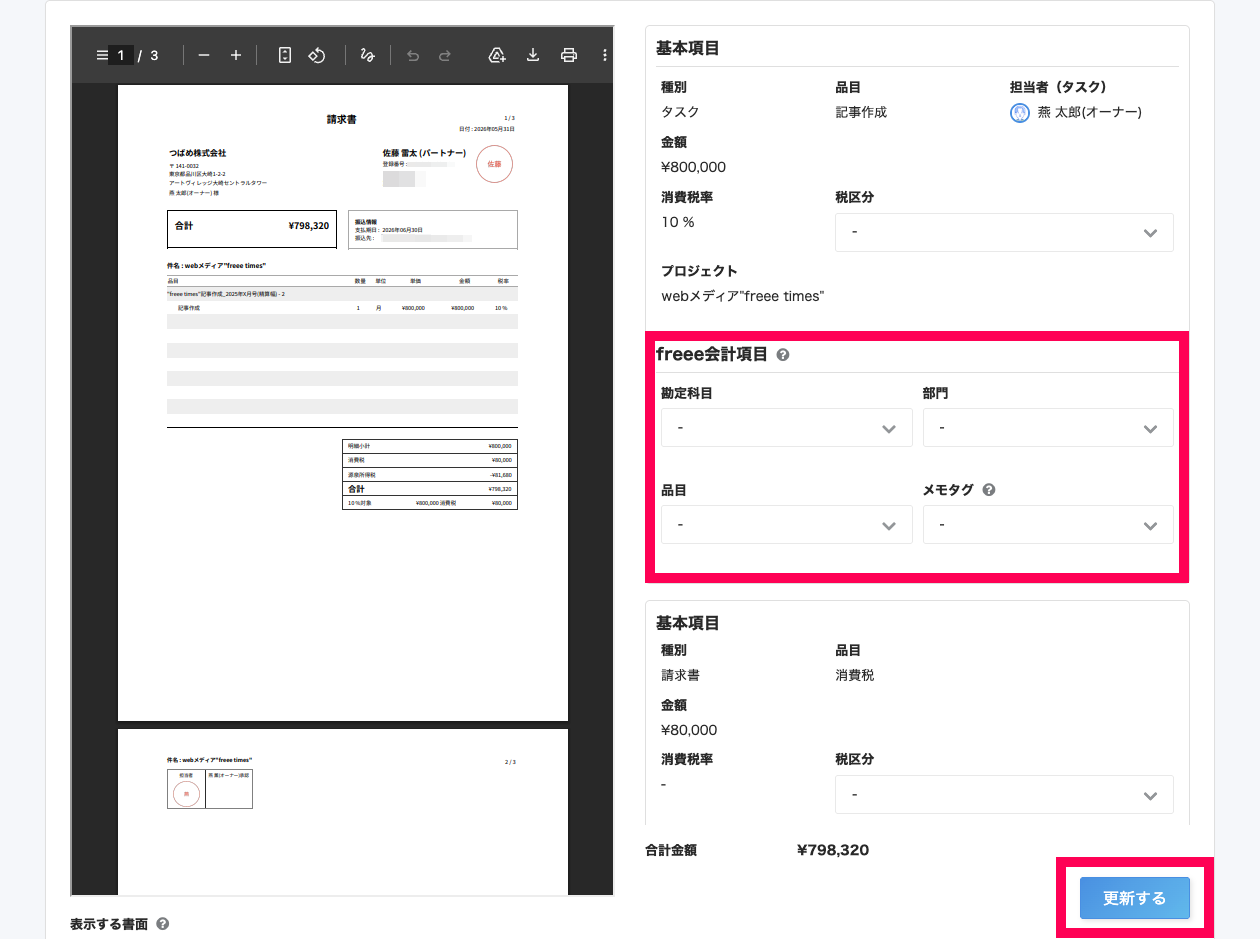Open the help tooltip beside freee会計項目
The image size is (1260, 939).
click(783, 355)
